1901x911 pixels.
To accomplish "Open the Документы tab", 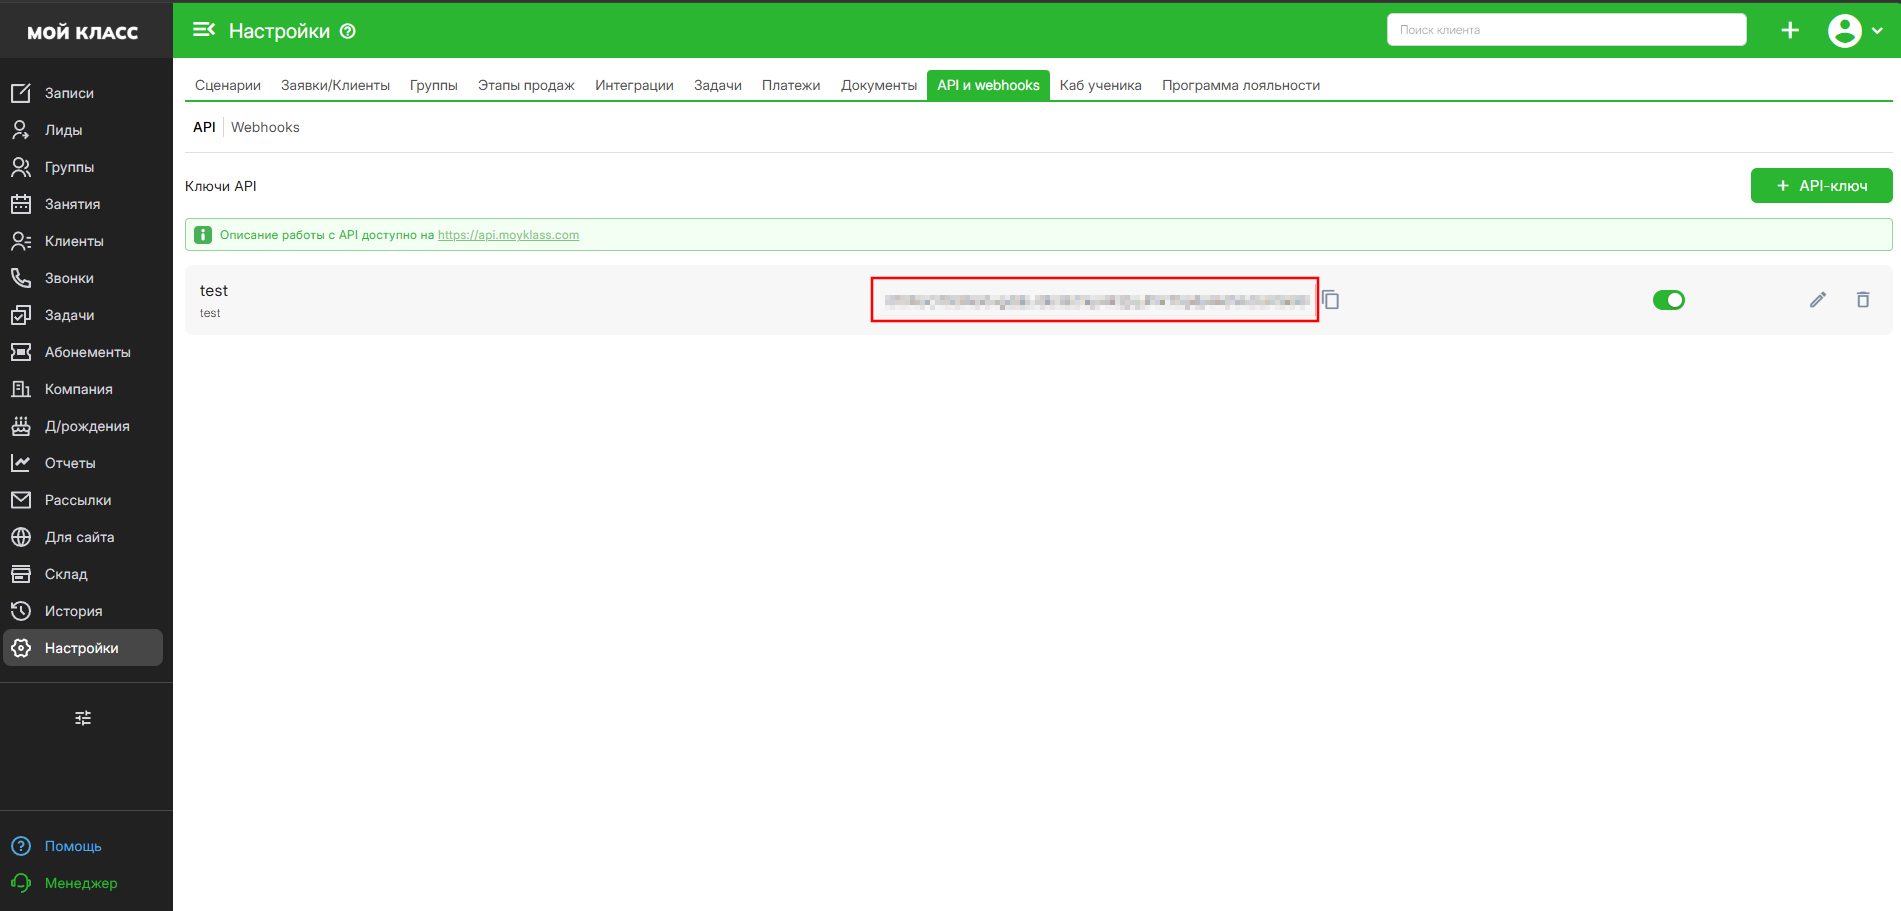I will tap(879, 85).
